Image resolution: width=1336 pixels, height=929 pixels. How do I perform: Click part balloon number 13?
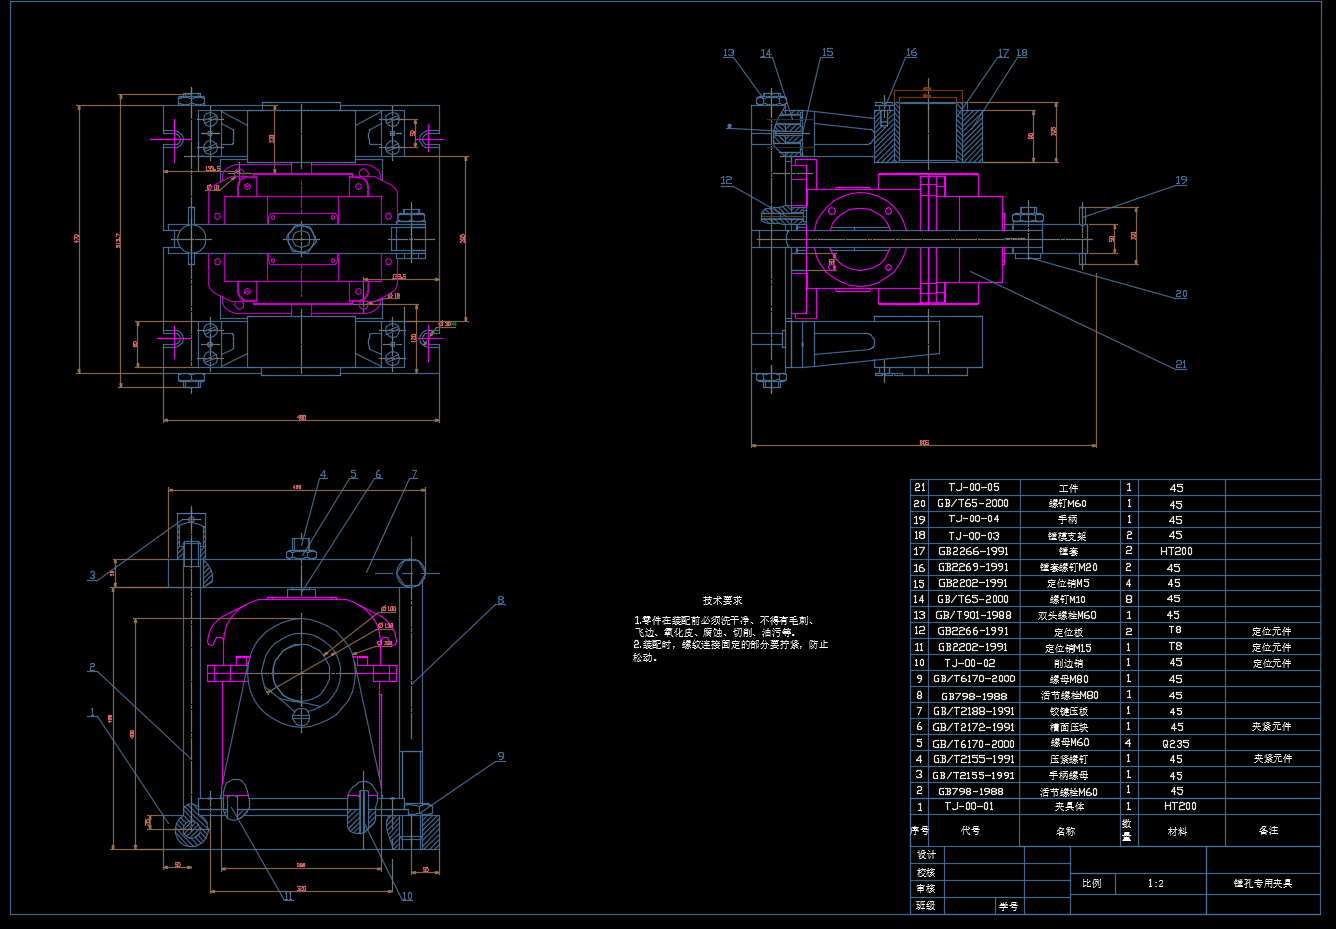pos(728,54)
